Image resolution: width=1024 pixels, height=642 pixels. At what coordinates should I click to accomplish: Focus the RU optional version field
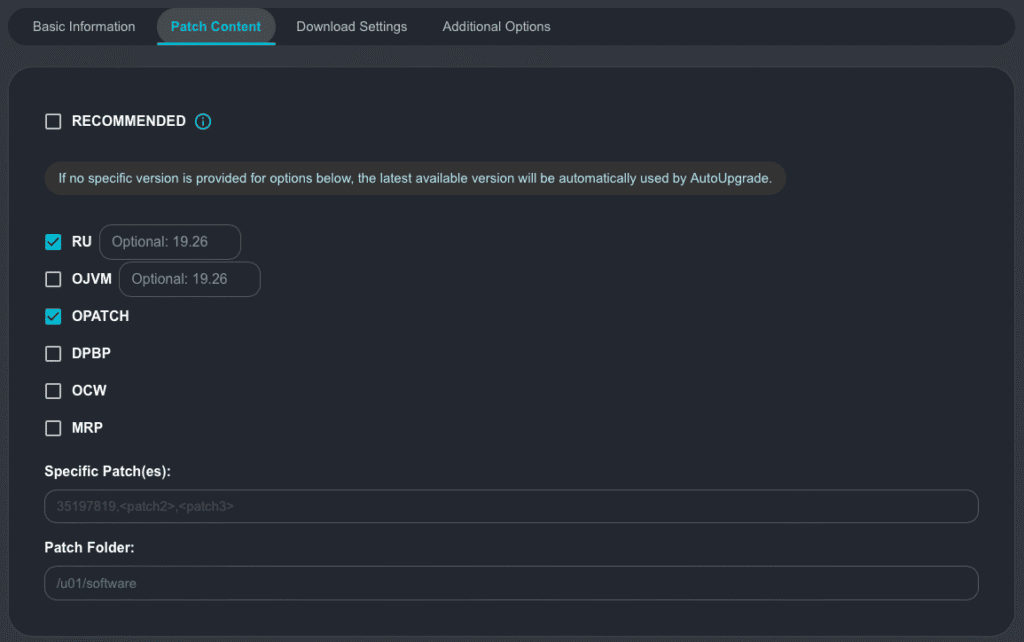tap(170, 242)
